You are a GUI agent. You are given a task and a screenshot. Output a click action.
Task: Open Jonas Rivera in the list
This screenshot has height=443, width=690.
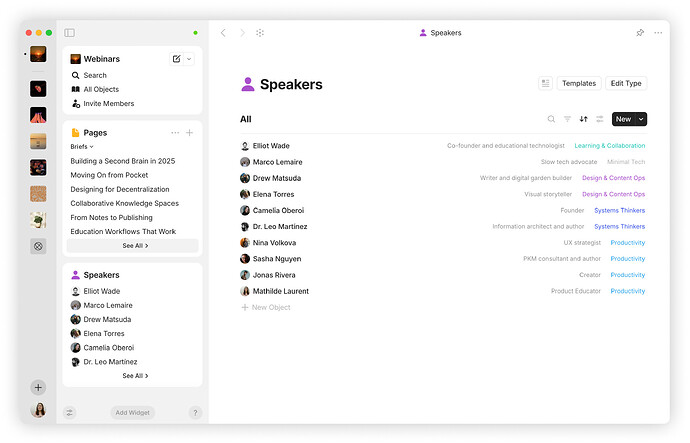(274, 275)
